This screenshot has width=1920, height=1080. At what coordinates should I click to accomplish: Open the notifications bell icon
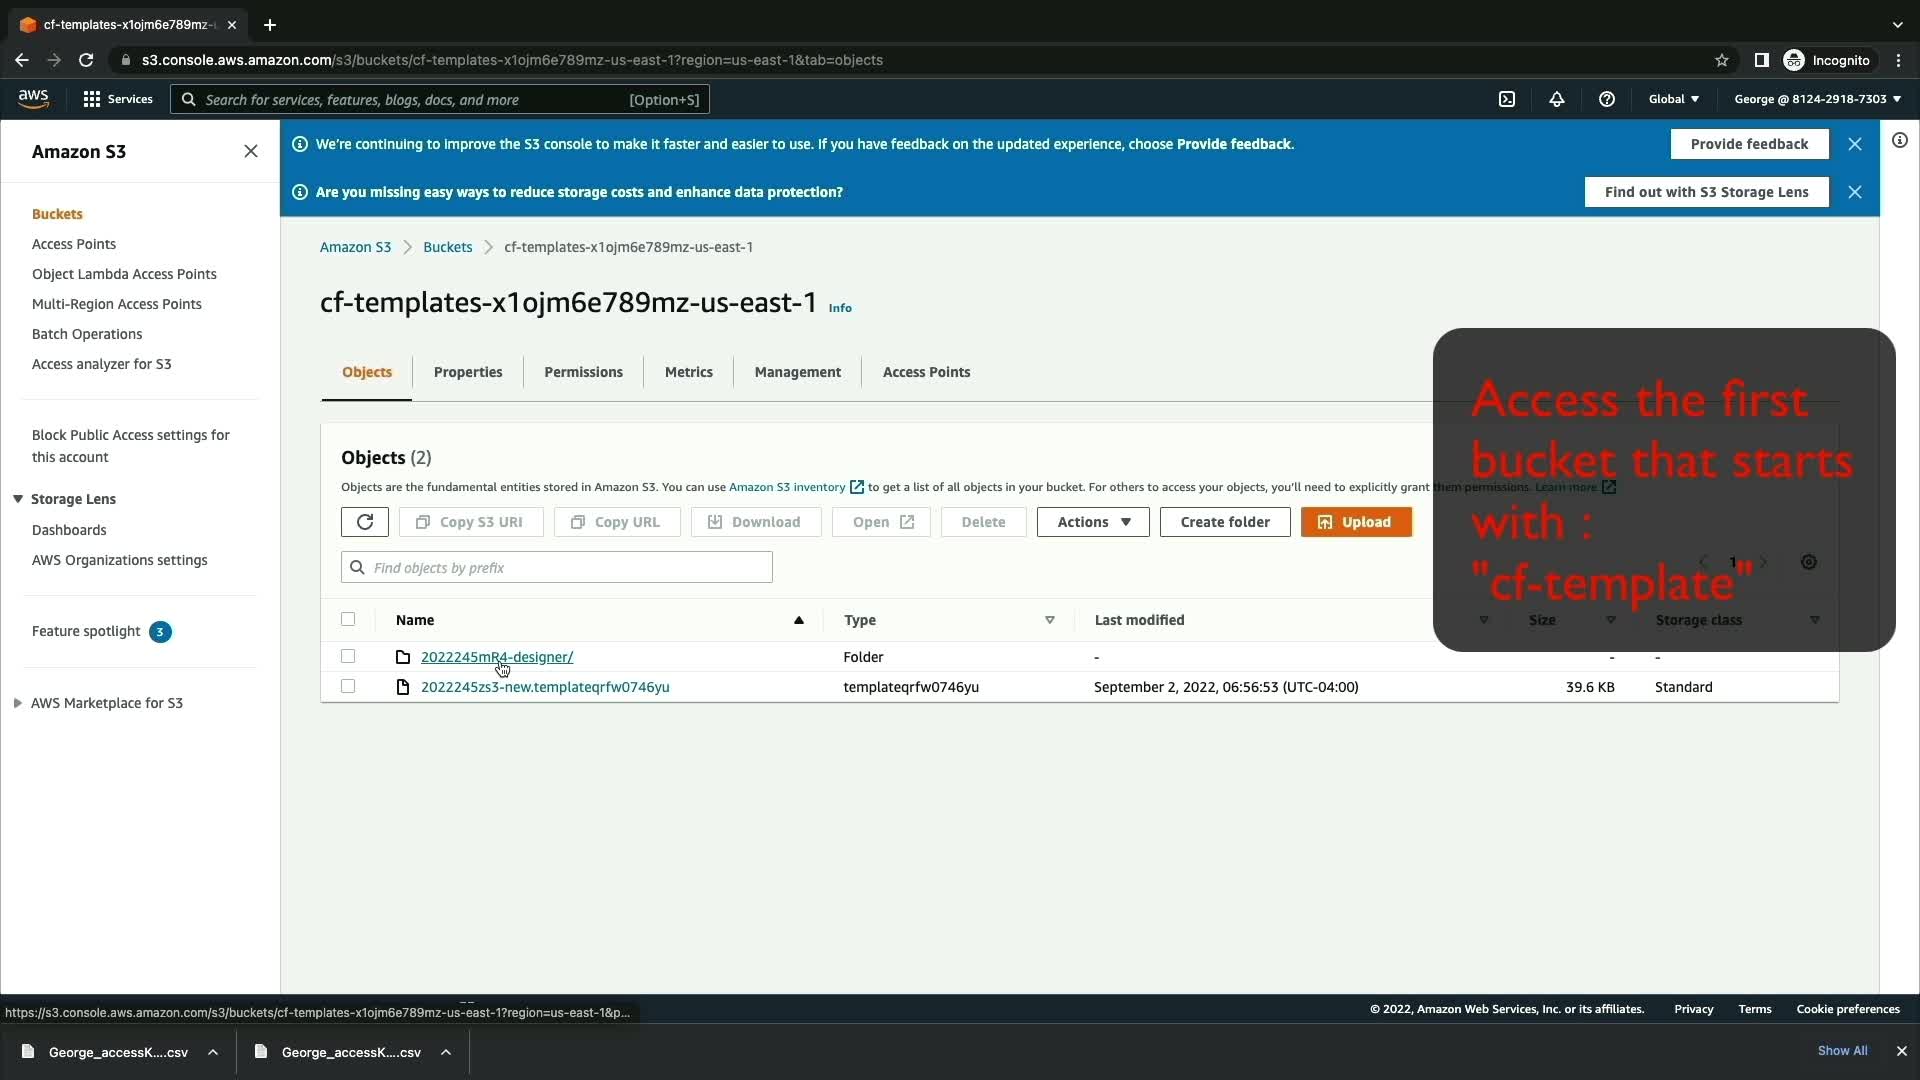[x=1557, y=99]
